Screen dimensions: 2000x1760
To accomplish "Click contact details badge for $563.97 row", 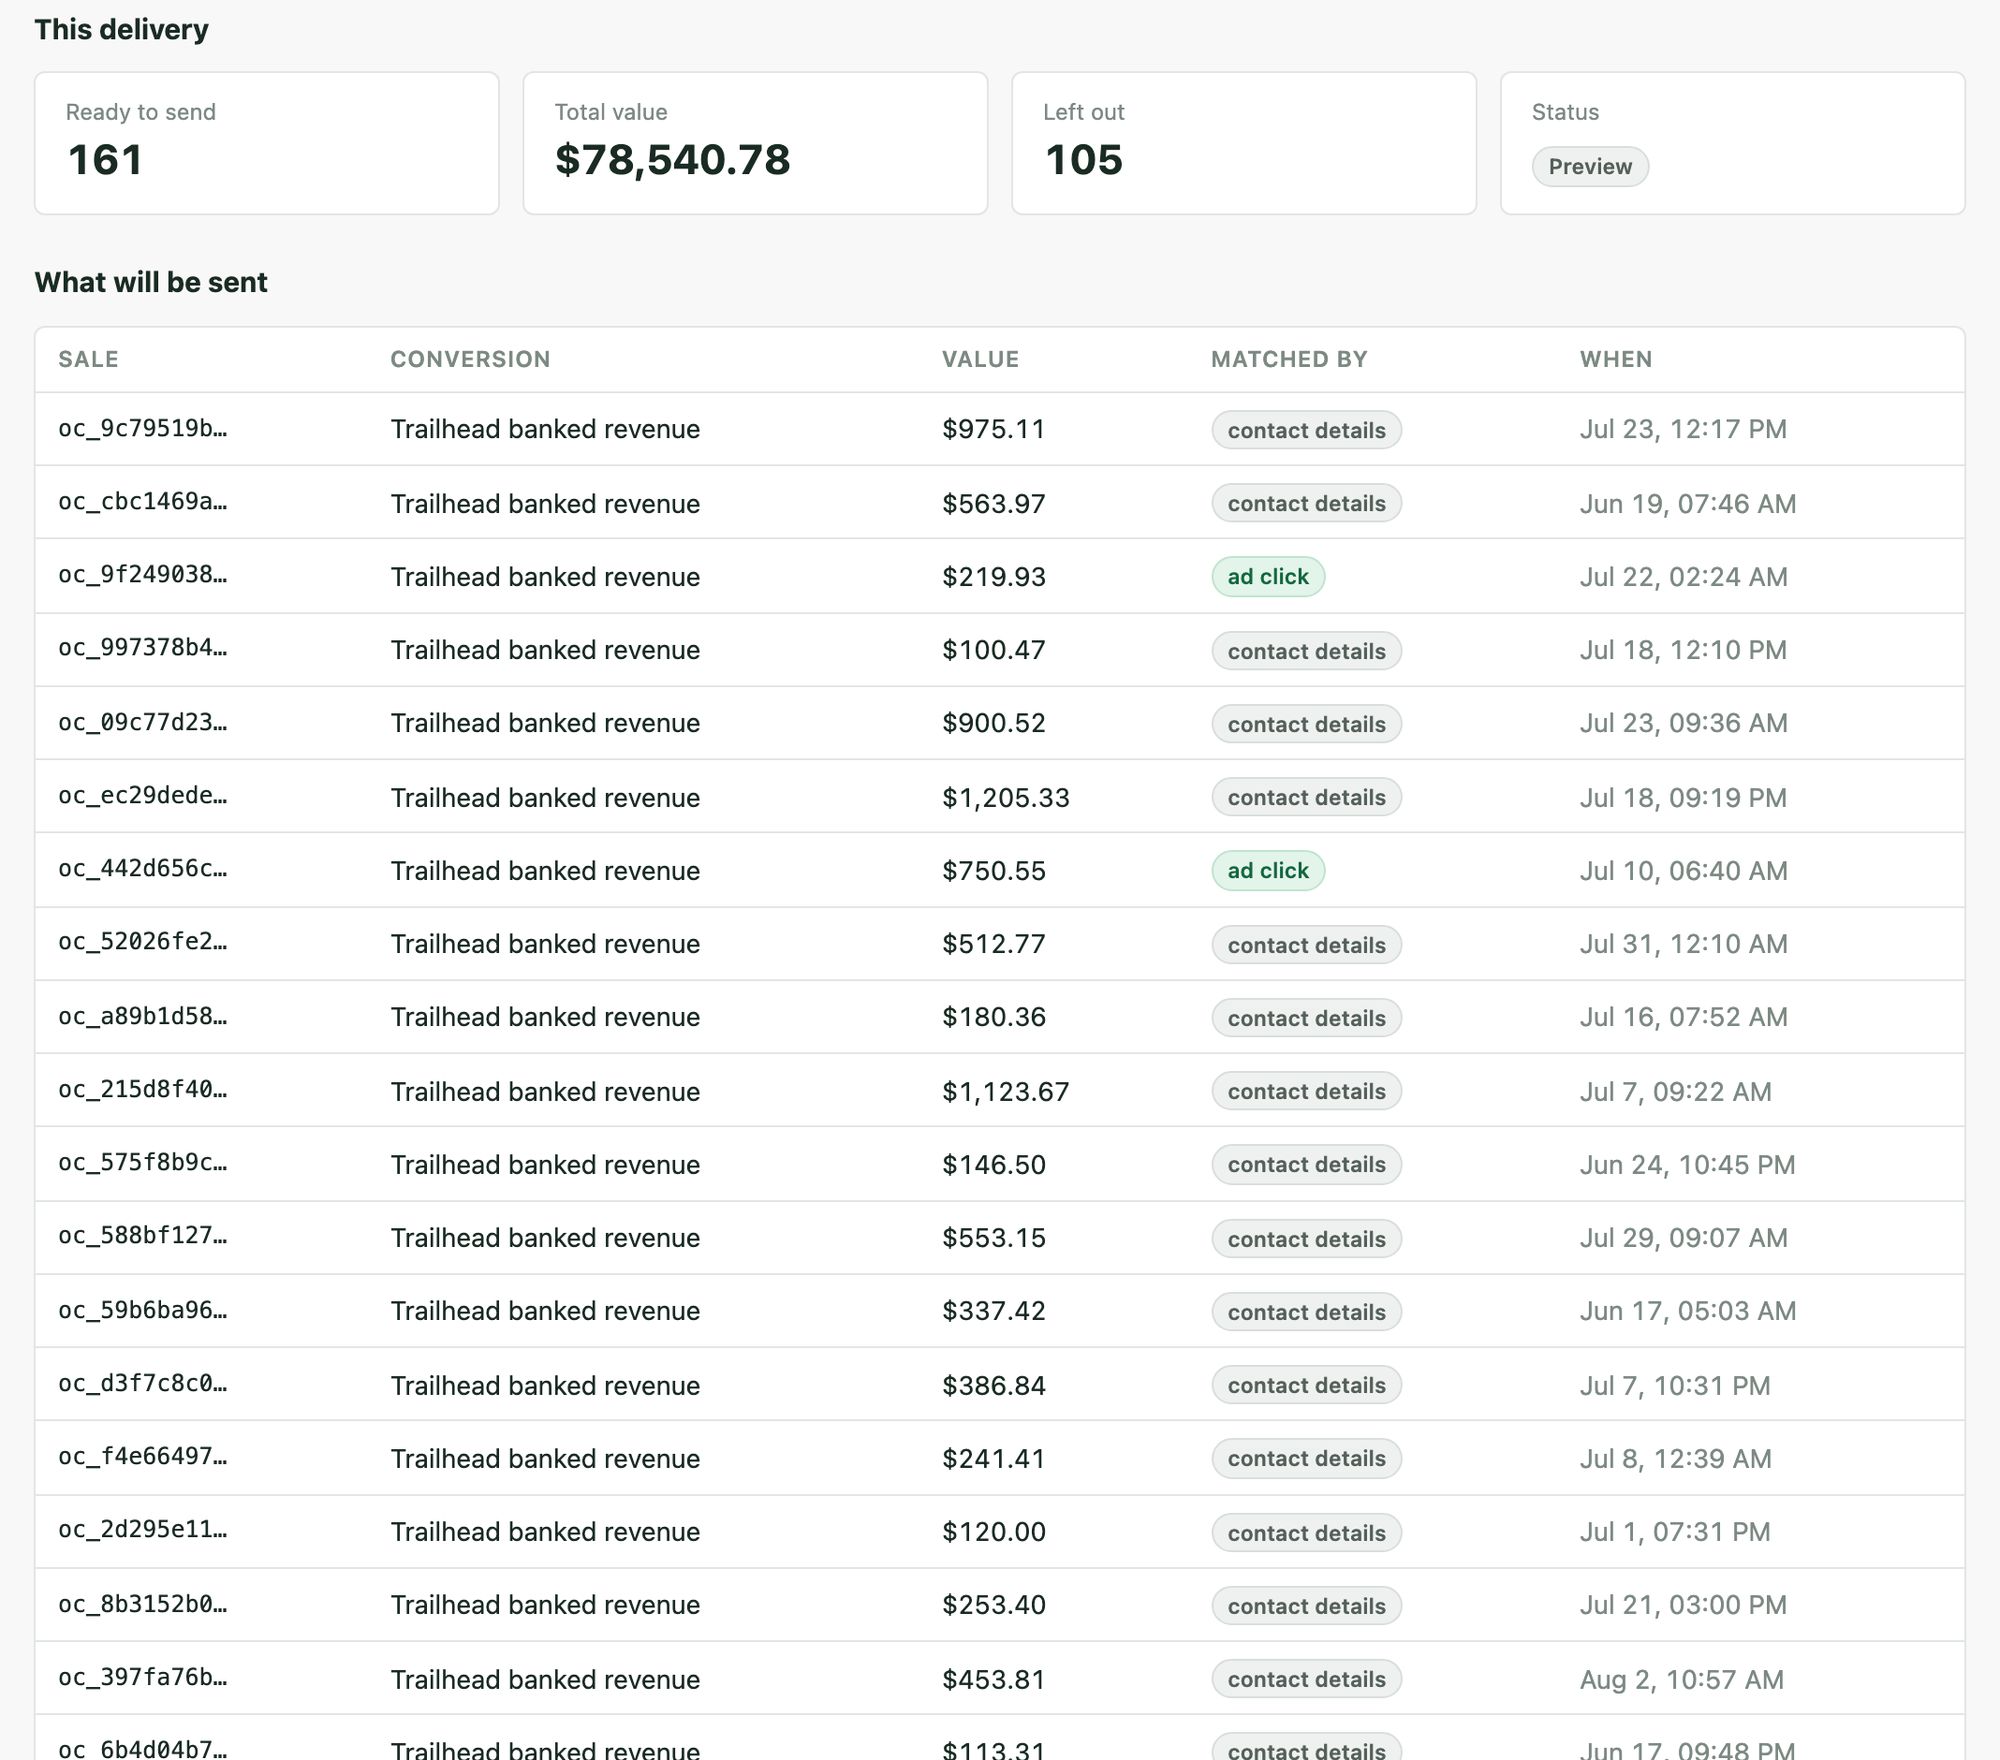I will pos(1306,503).
